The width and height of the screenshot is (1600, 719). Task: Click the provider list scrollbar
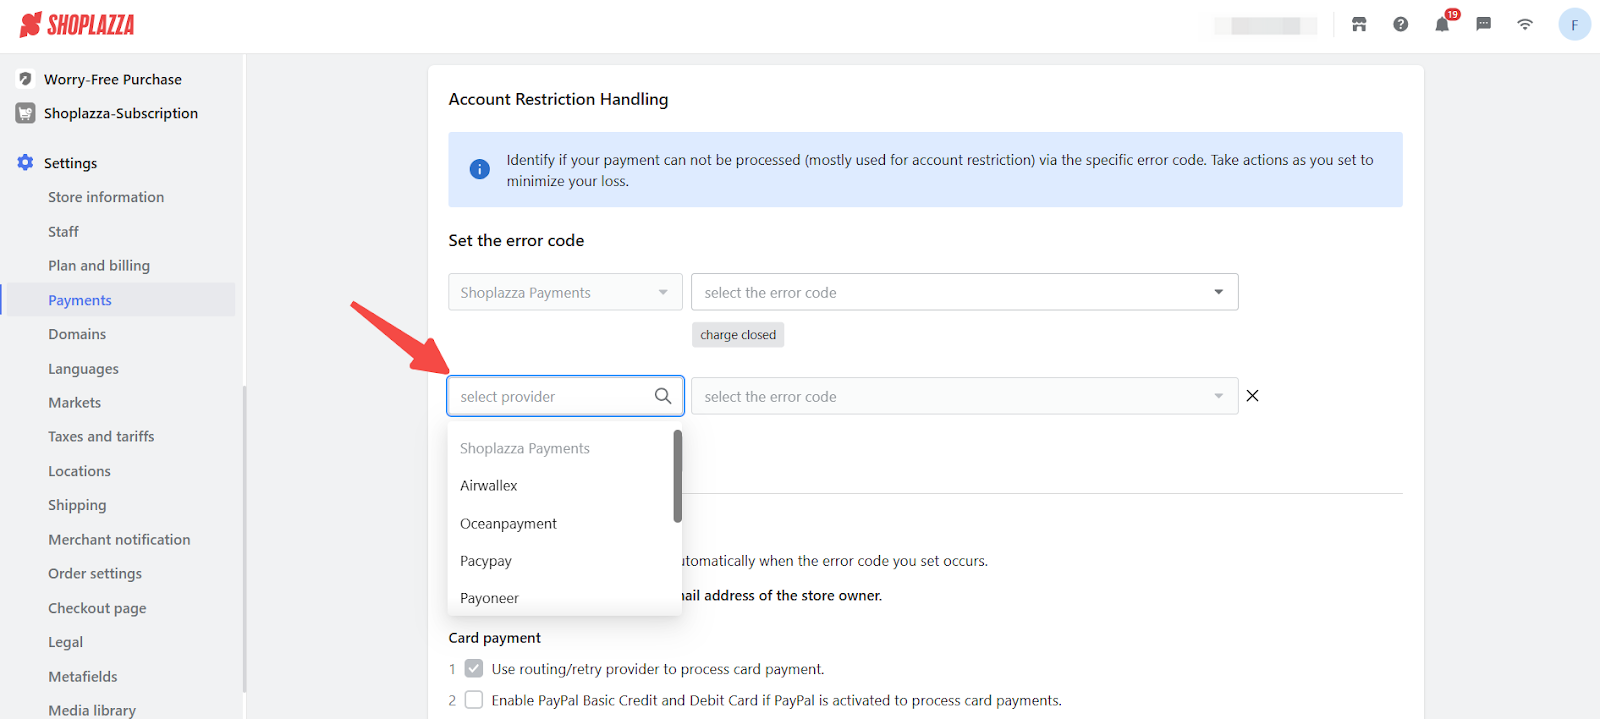coord(678,476)
